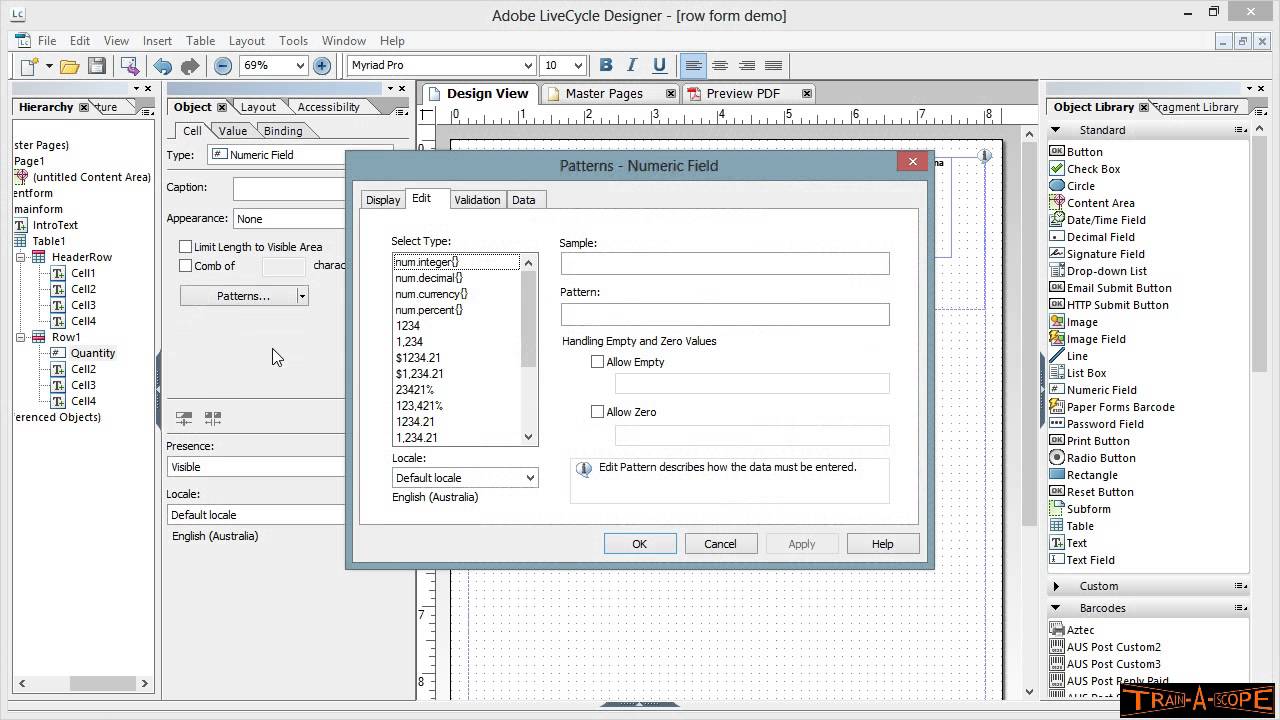The height and width of the screenshot is (720, 1280).
Task: Collapse the Standard library section
Action: coord(1056,130)
